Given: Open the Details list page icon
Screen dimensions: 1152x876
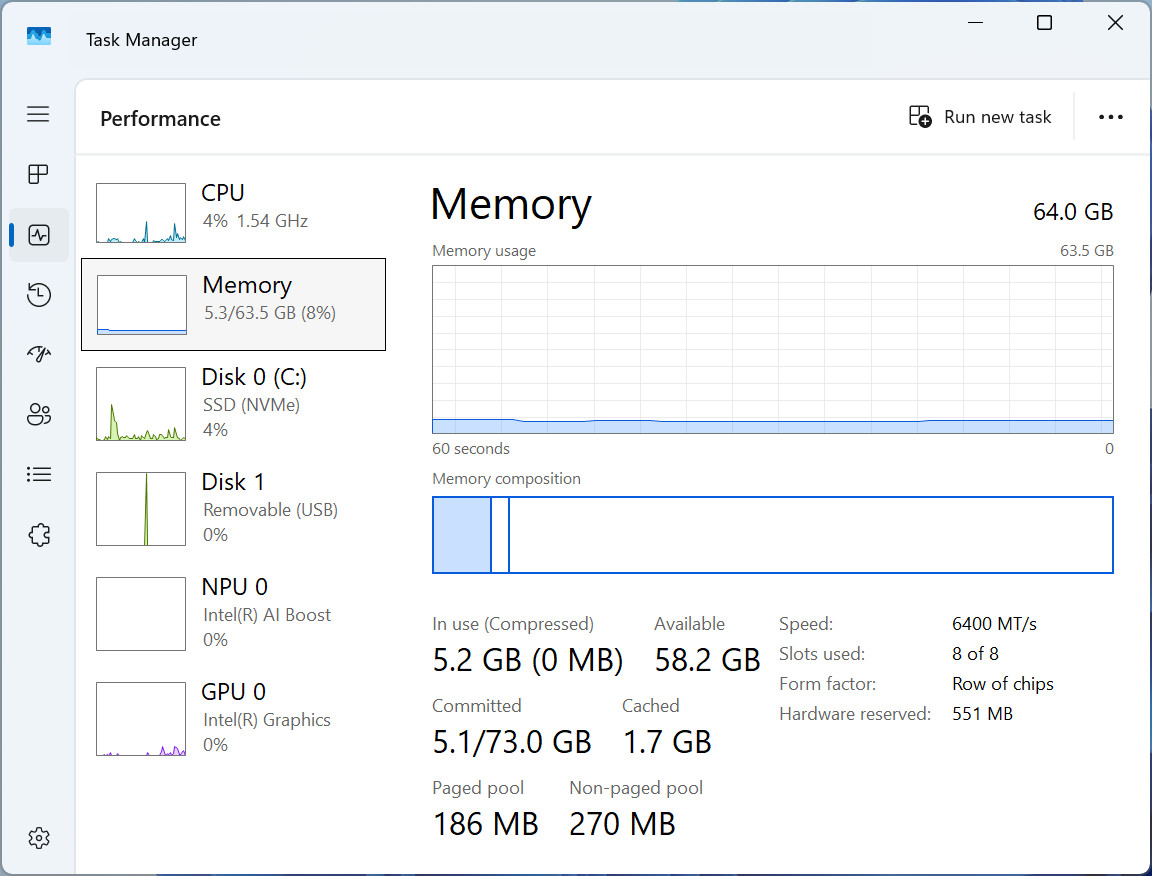Looking at the screenshot, I should pos(38,475).
